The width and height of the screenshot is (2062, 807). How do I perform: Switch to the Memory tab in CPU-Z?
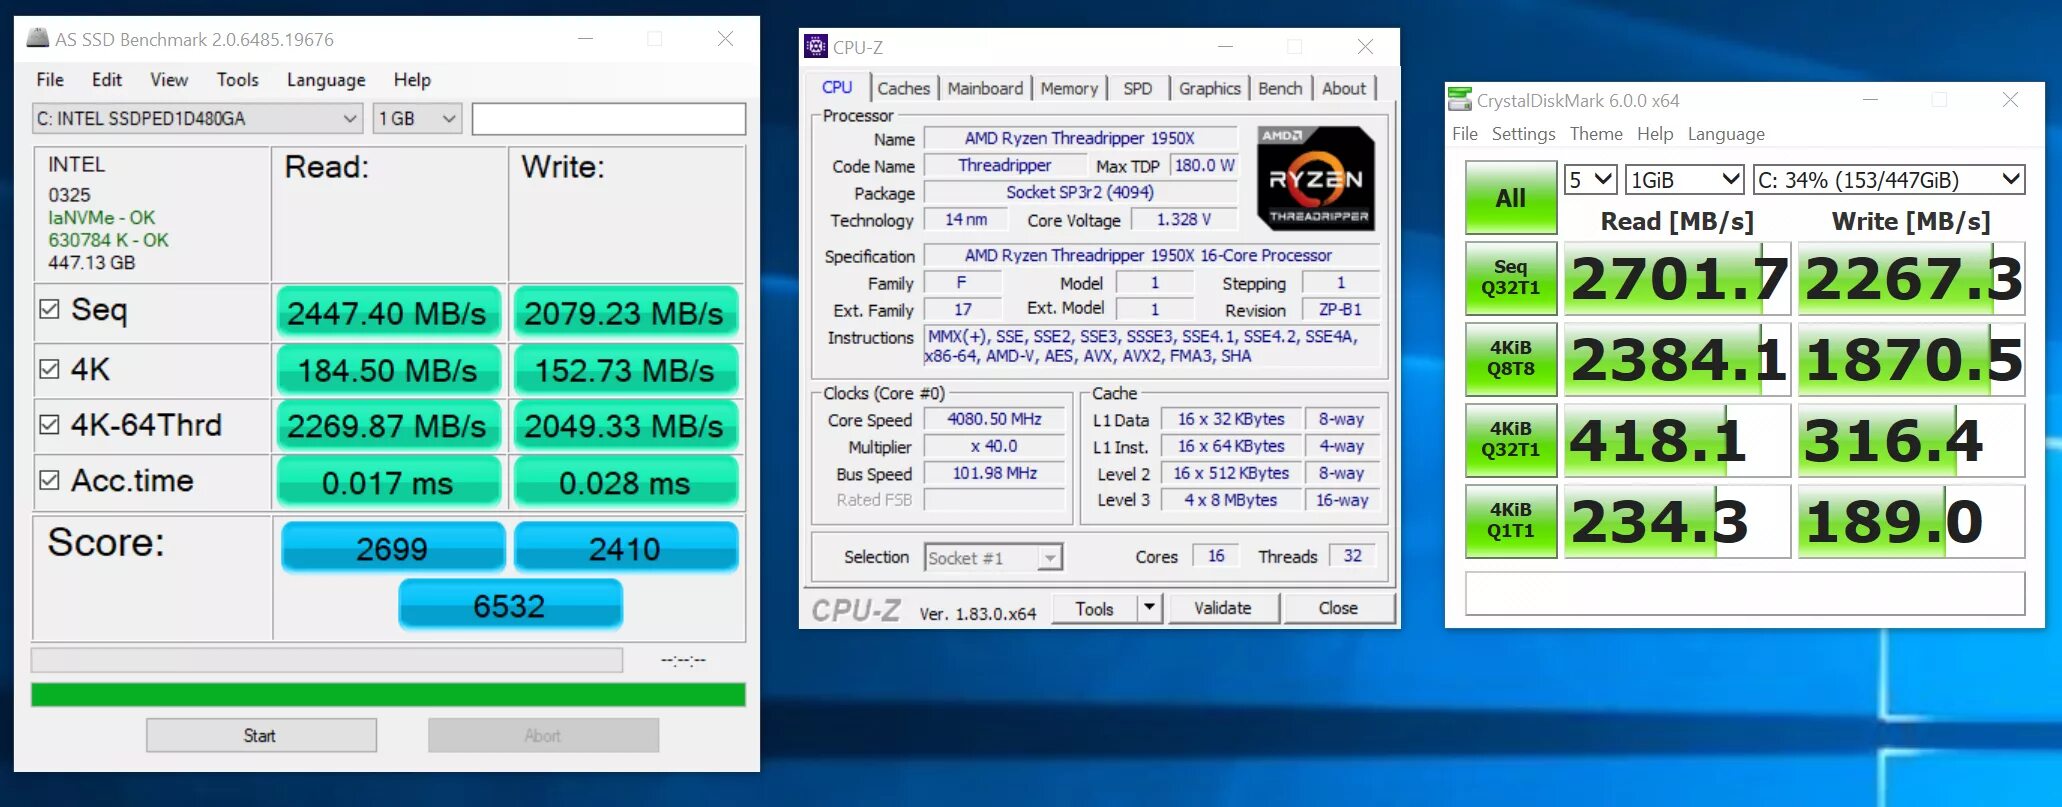1069,88
